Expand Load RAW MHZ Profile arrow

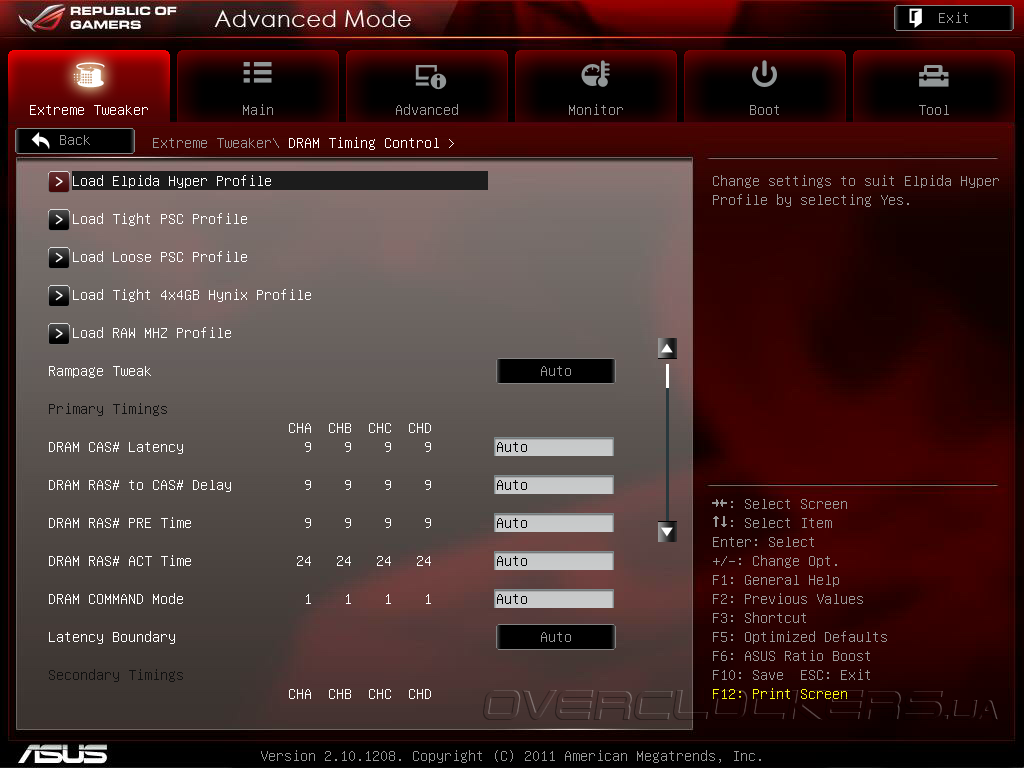click(x=59, y=334)
